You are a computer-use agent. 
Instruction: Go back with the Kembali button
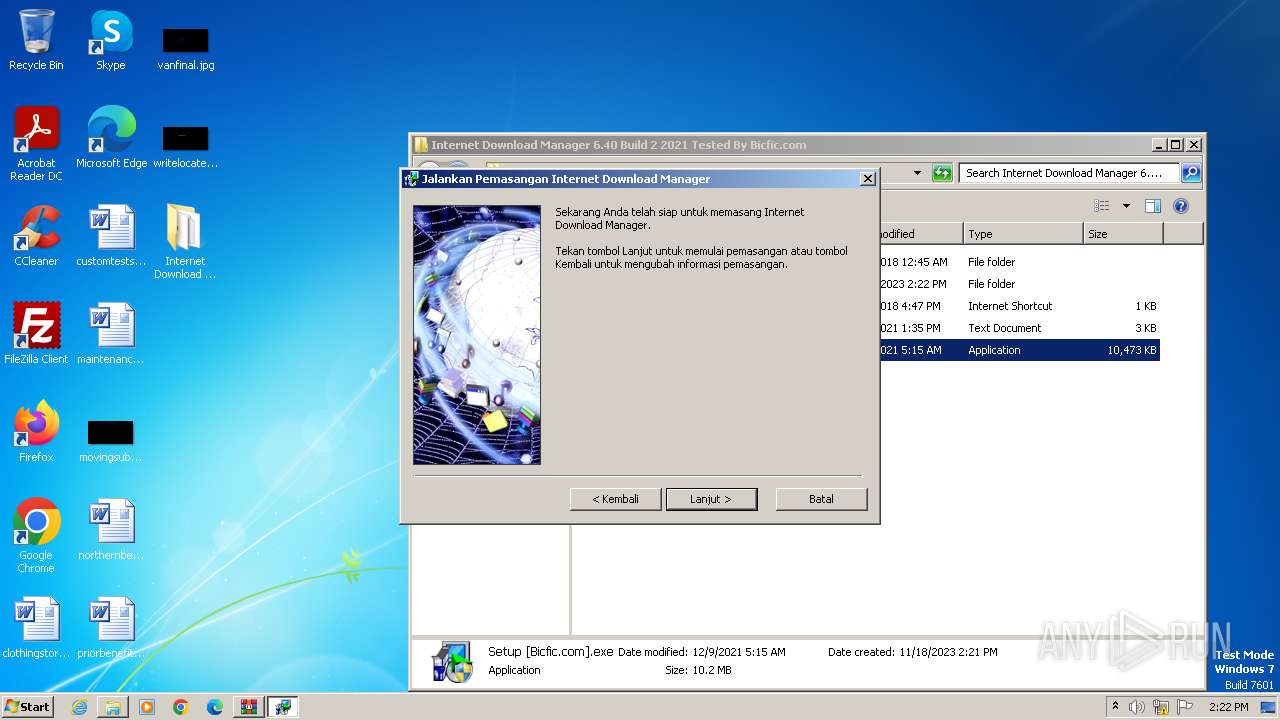pos(615,499)
